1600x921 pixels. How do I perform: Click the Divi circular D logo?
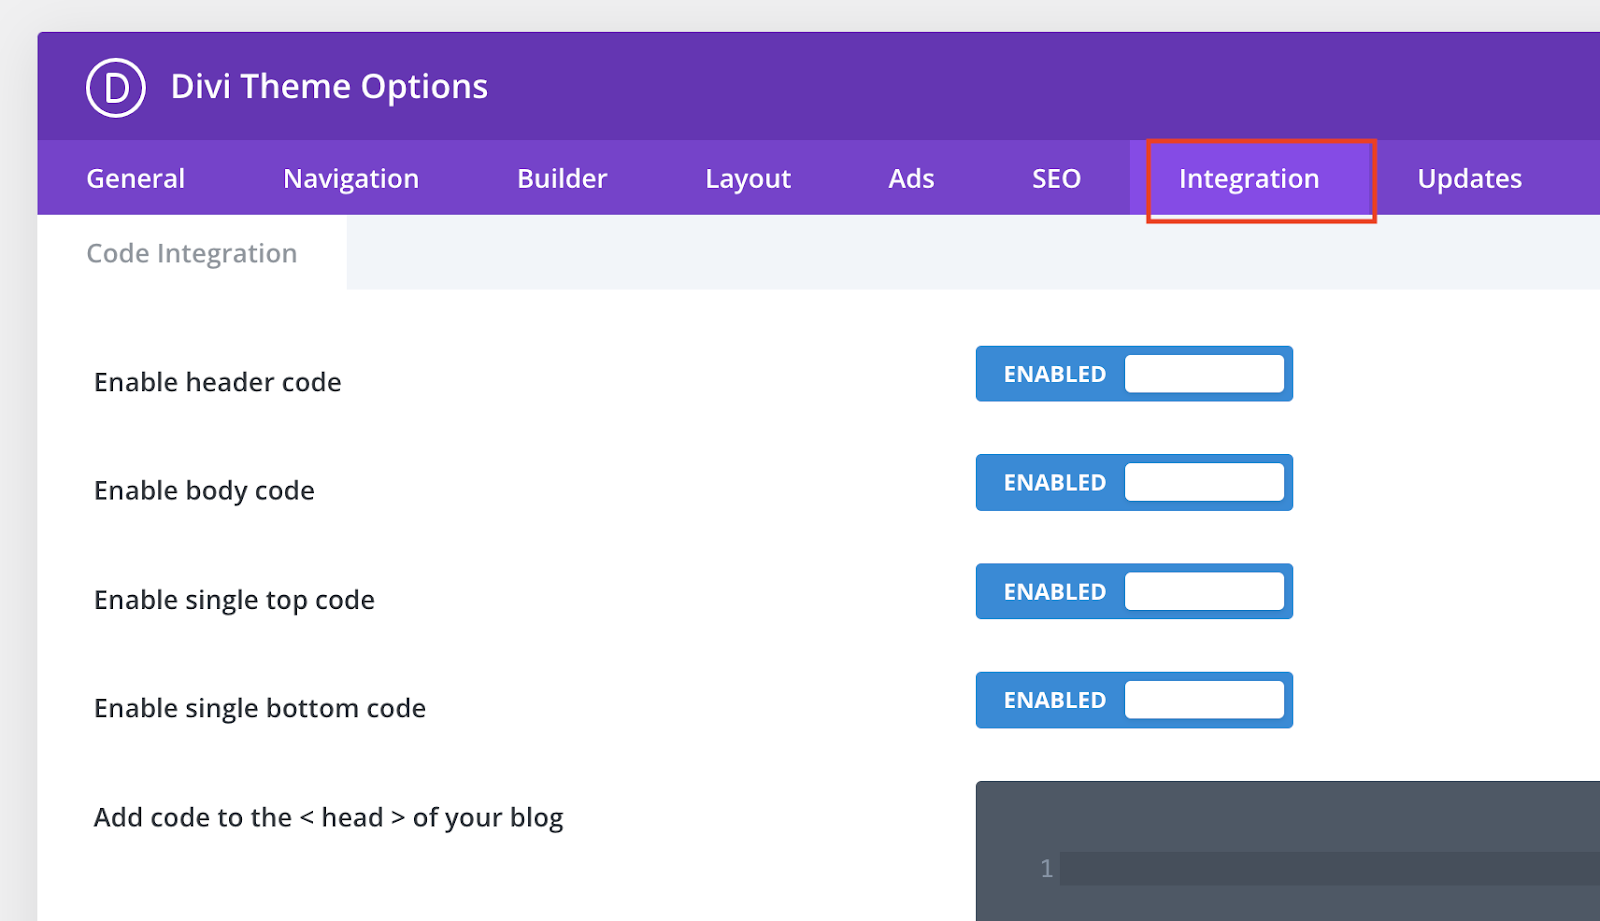[116, 88]
